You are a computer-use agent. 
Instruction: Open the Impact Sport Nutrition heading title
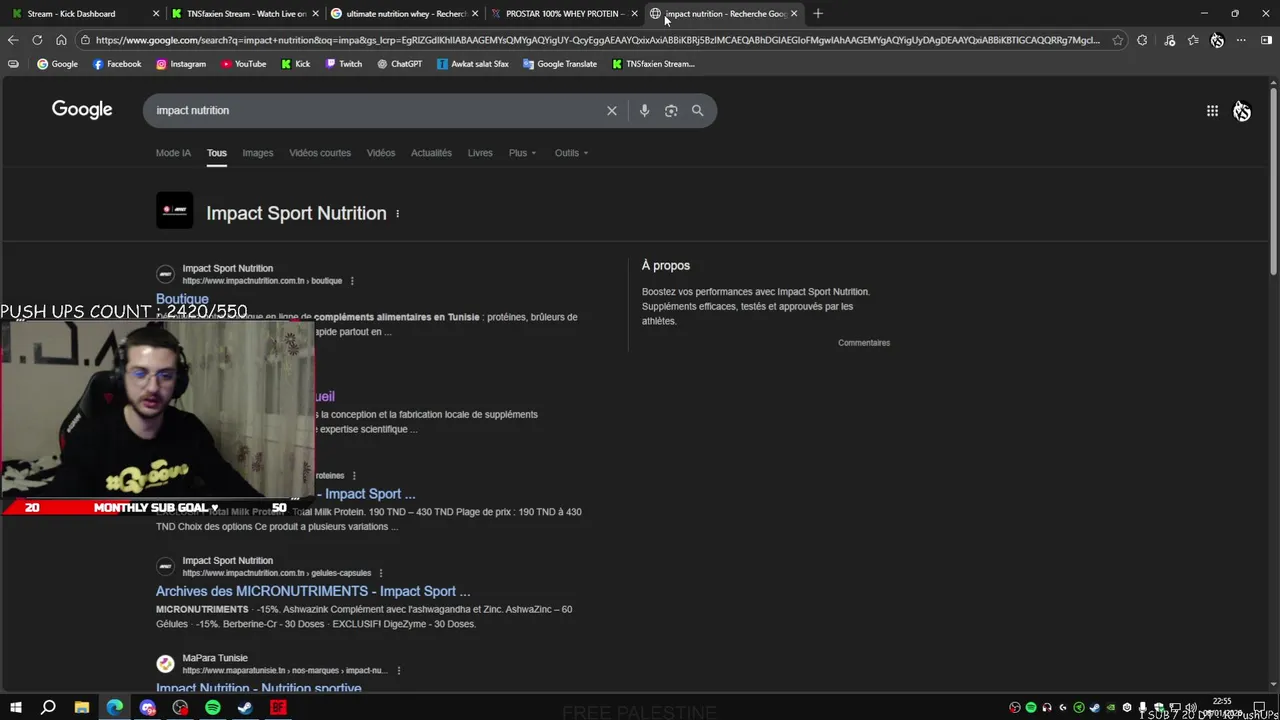(x=296, y=213)
